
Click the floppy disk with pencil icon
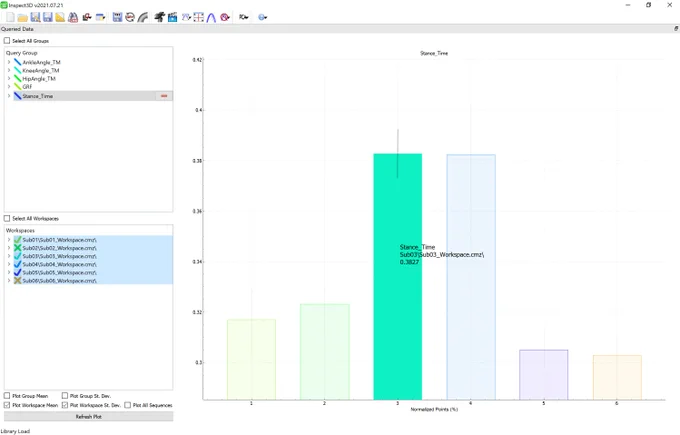(36, 17)
